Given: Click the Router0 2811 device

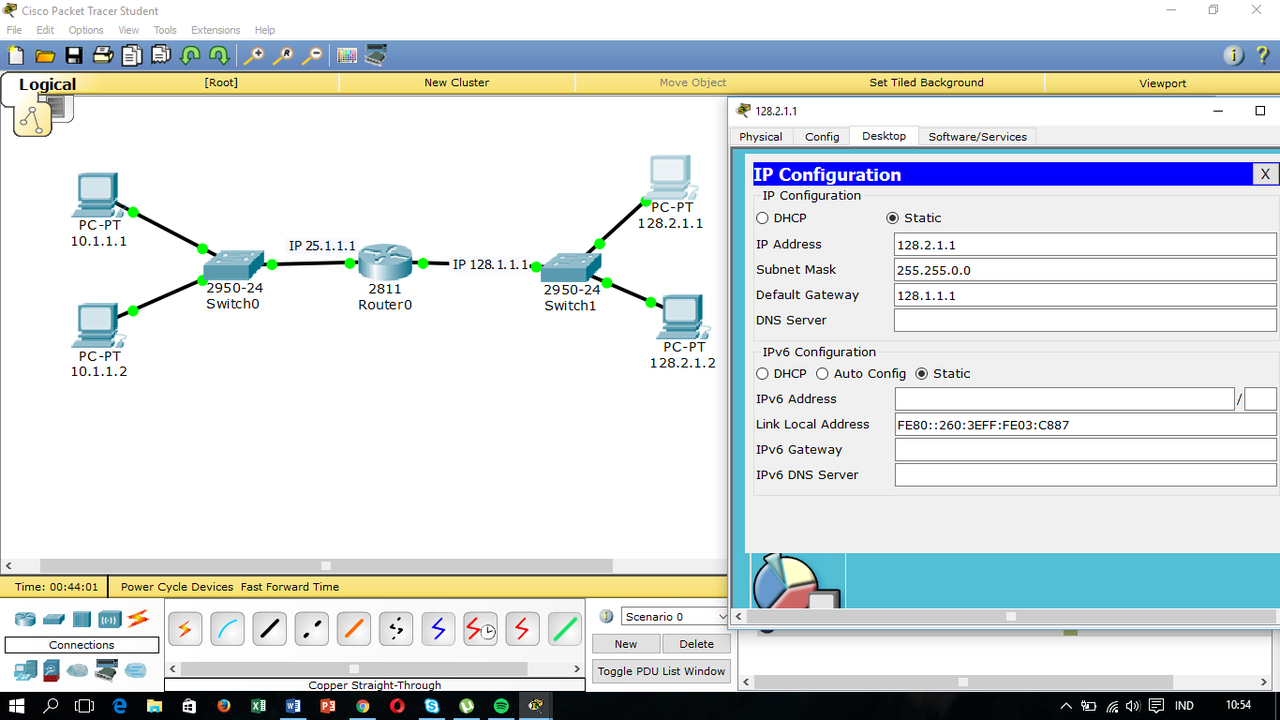Looking at the screenshot, I should (x=385, y=262).
